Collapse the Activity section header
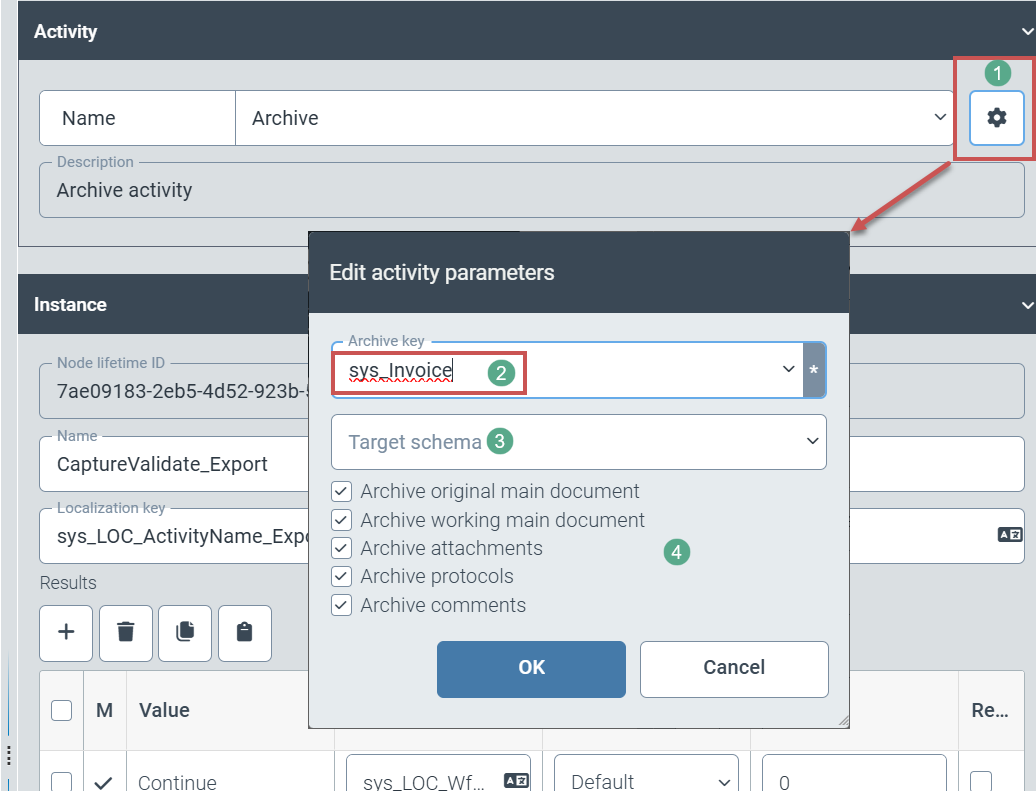The height and width of the screenshot is (791, 1036). [x=1026, y=32]
